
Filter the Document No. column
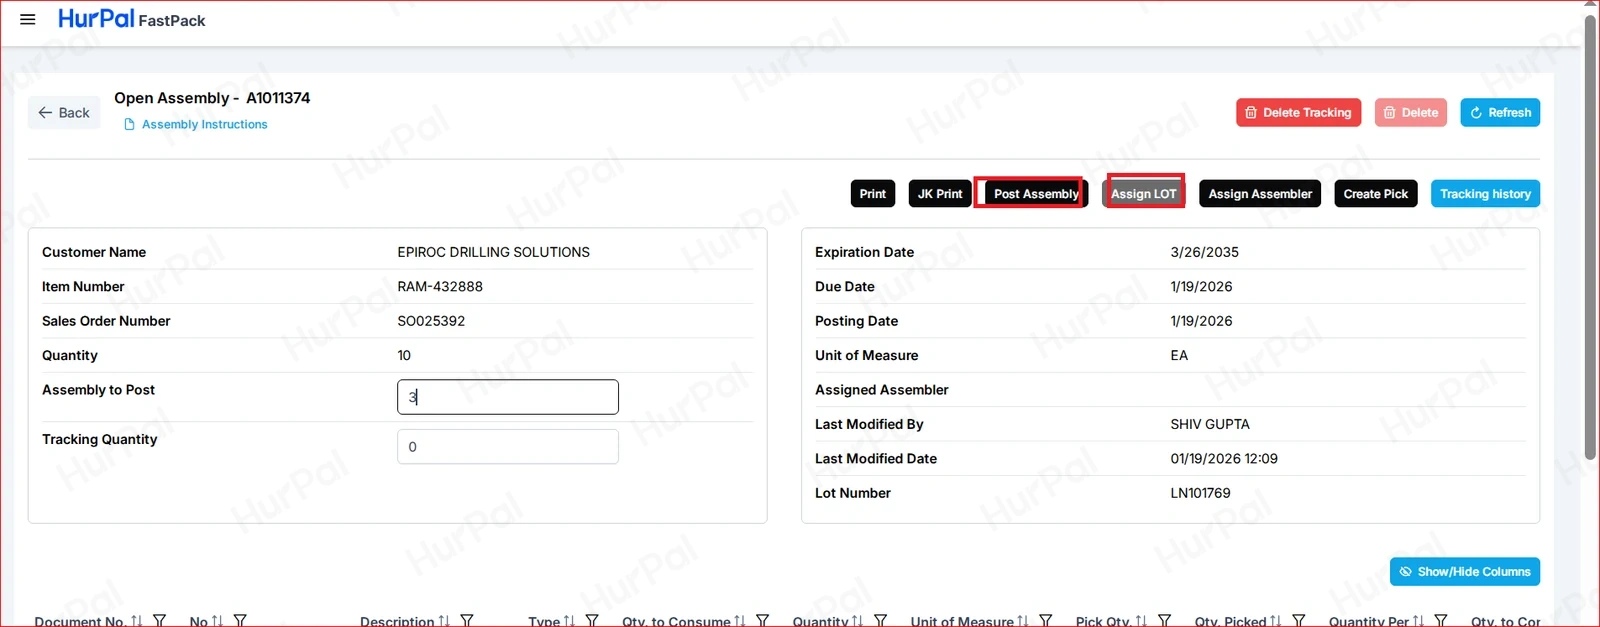159,621
